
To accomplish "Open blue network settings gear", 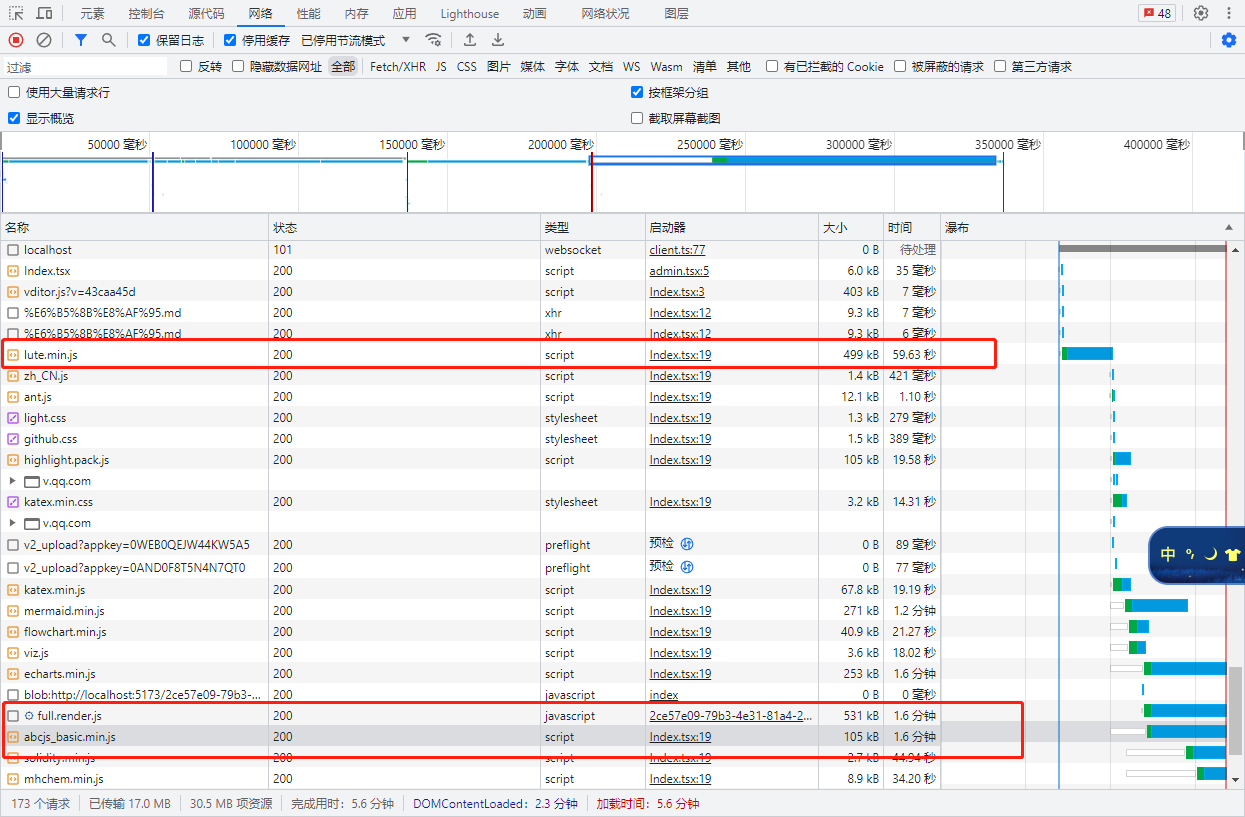I will (1229, 40).
